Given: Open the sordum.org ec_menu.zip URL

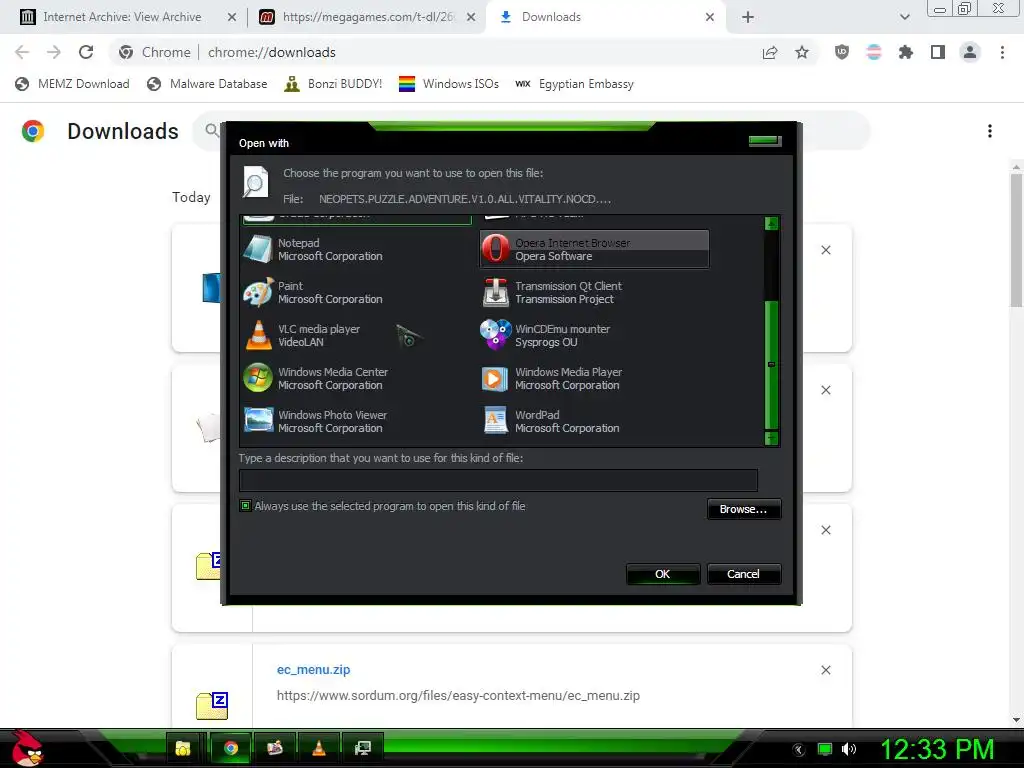Looking at the screenshot, I should coord(458,696).
